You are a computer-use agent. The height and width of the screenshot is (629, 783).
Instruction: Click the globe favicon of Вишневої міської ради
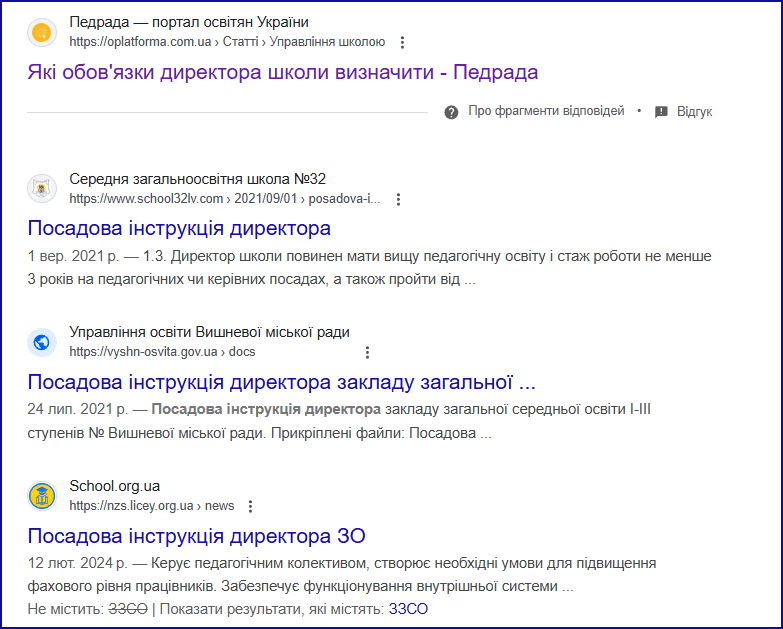pyautogui.click(x=42, y=342)
